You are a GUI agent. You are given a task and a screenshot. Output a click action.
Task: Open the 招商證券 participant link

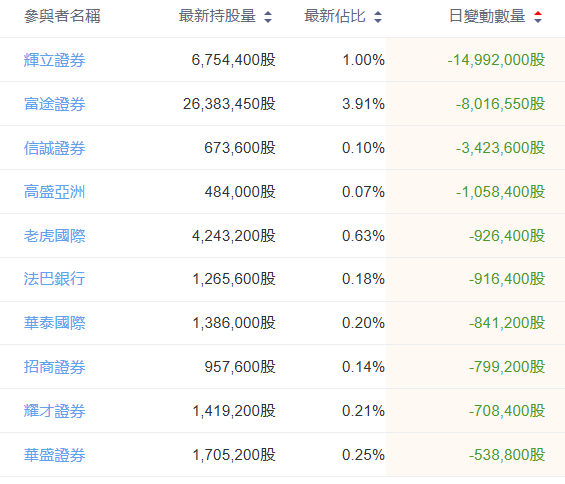pos(54,367)
